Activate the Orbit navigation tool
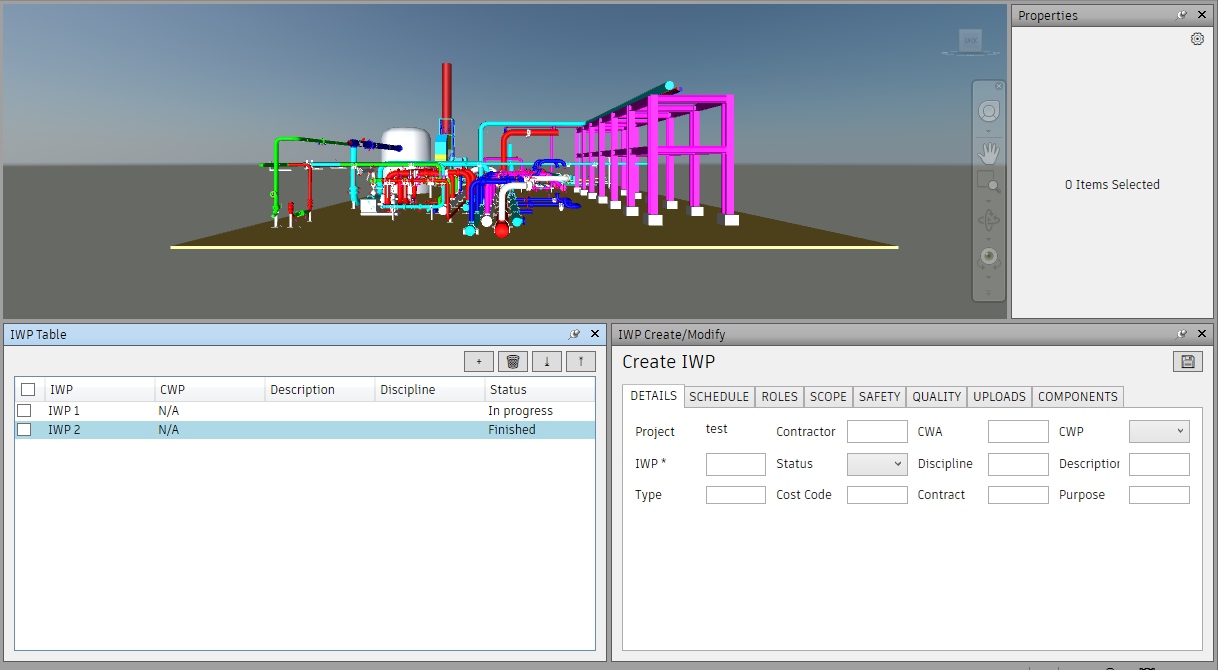Screen dimensions: 1218x670 pos(989,220)
